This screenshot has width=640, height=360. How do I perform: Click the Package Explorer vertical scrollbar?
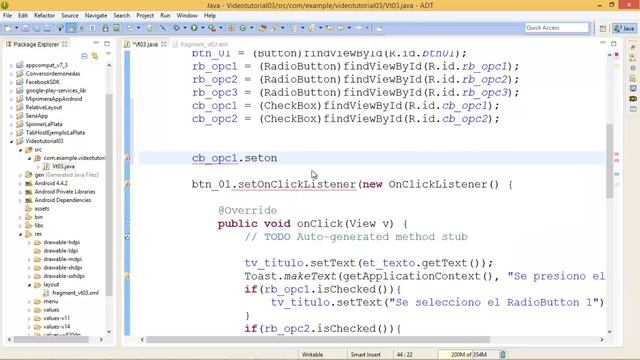(x=109, y=195)
